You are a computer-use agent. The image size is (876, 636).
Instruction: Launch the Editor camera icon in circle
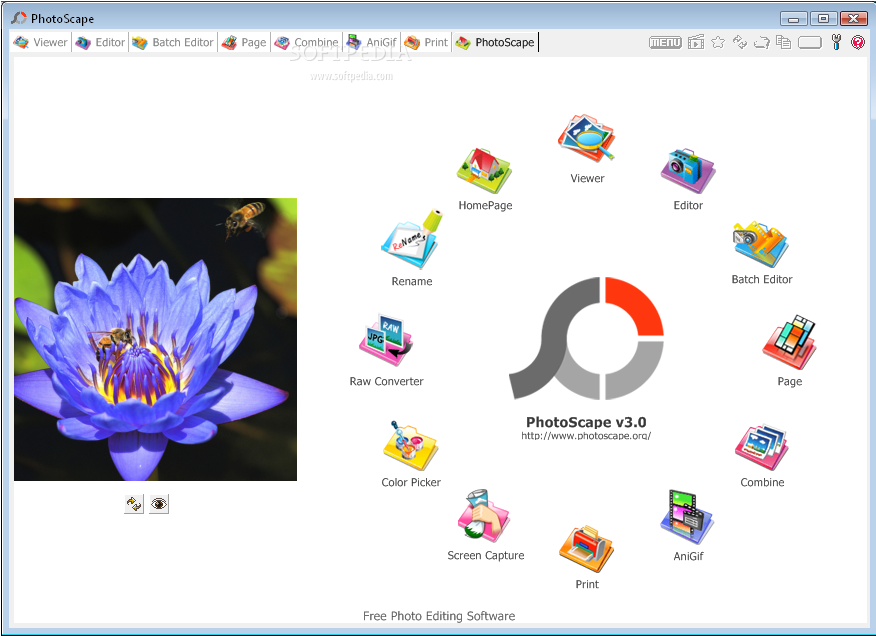[x=688, y=170]
